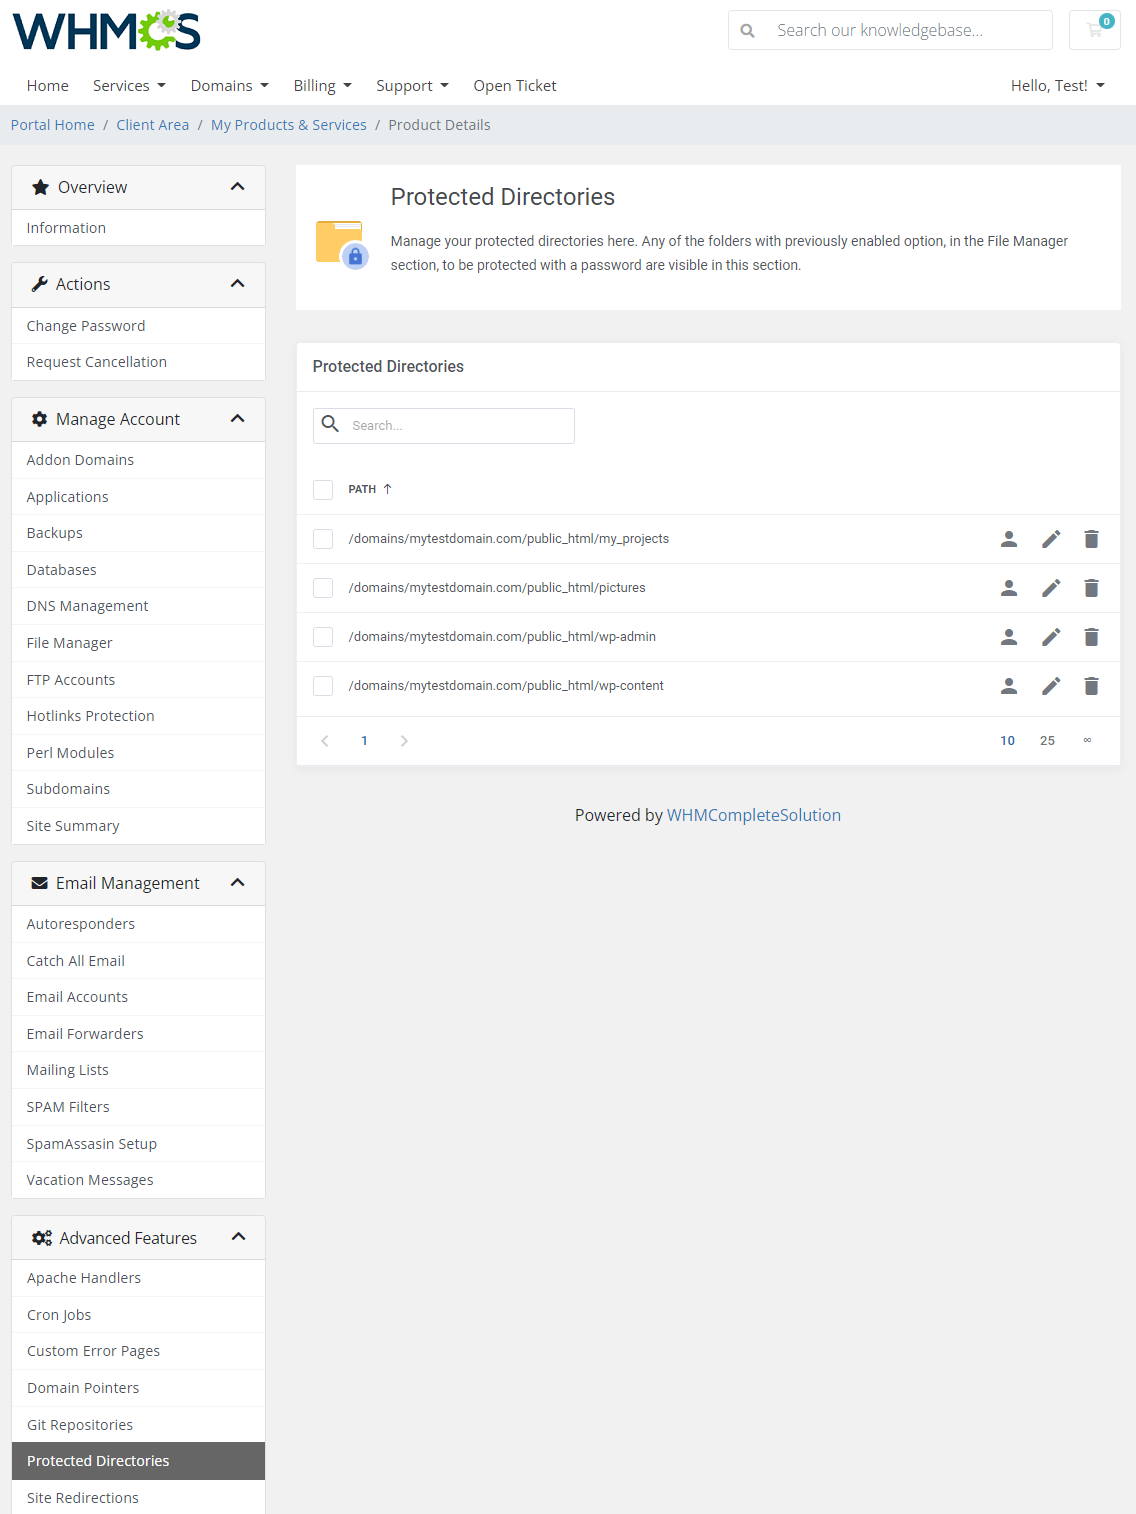Edit the wp-admin protected directory
Screen dimensions: 1136x1514
coord(1051,637)
